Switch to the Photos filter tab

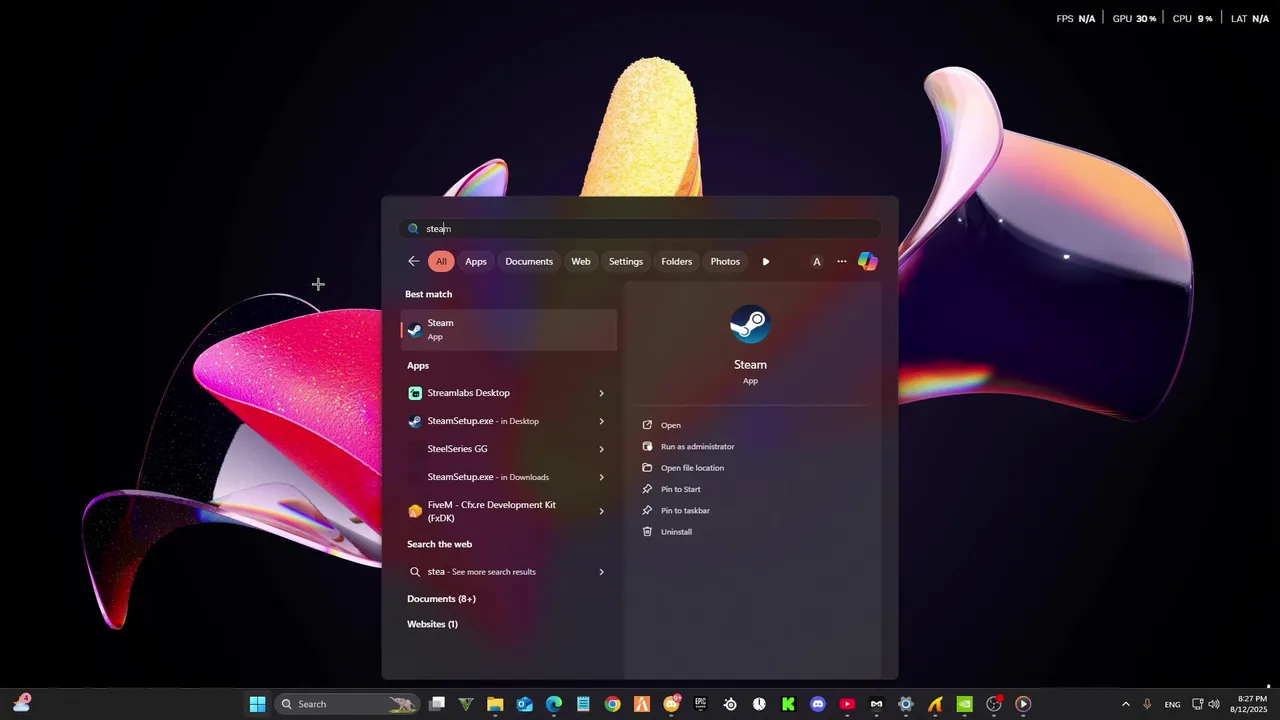tap(725, 261)
